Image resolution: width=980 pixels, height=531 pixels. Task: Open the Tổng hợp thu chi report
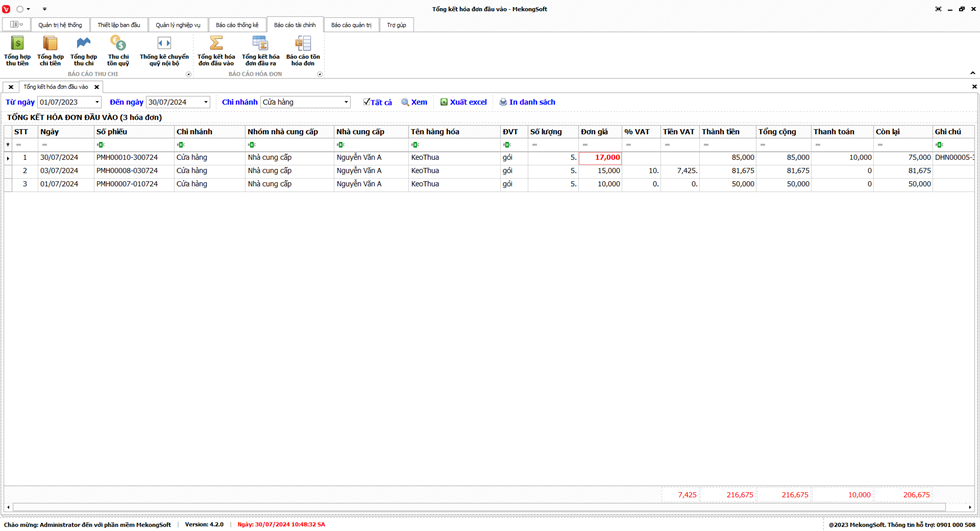pos(84,50)
